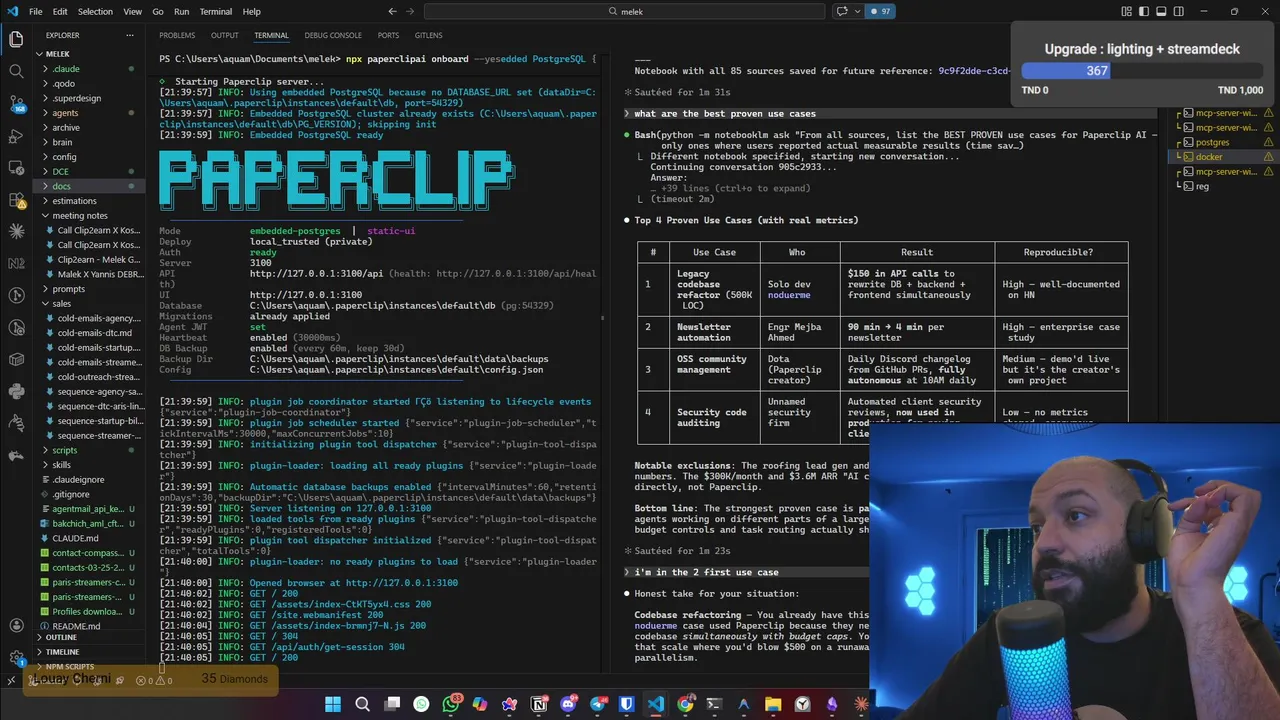
Task: Open Google Chrome from the taskbar
Action: [x=685, y=704]
